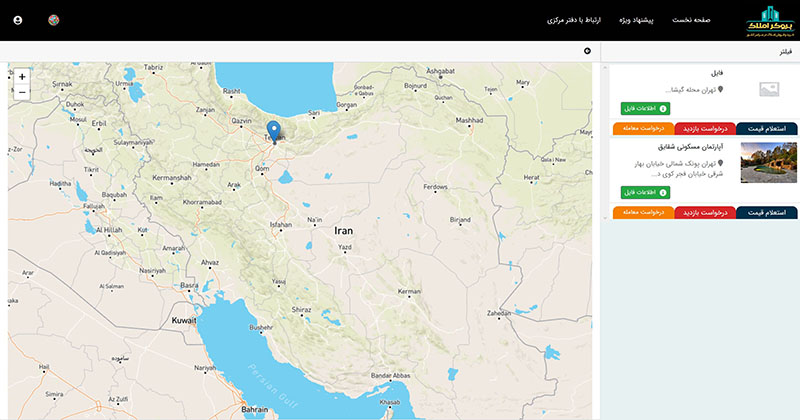Collapse the panel using the round arrow icon
The image size is (800, 420).
pos(587,50)
